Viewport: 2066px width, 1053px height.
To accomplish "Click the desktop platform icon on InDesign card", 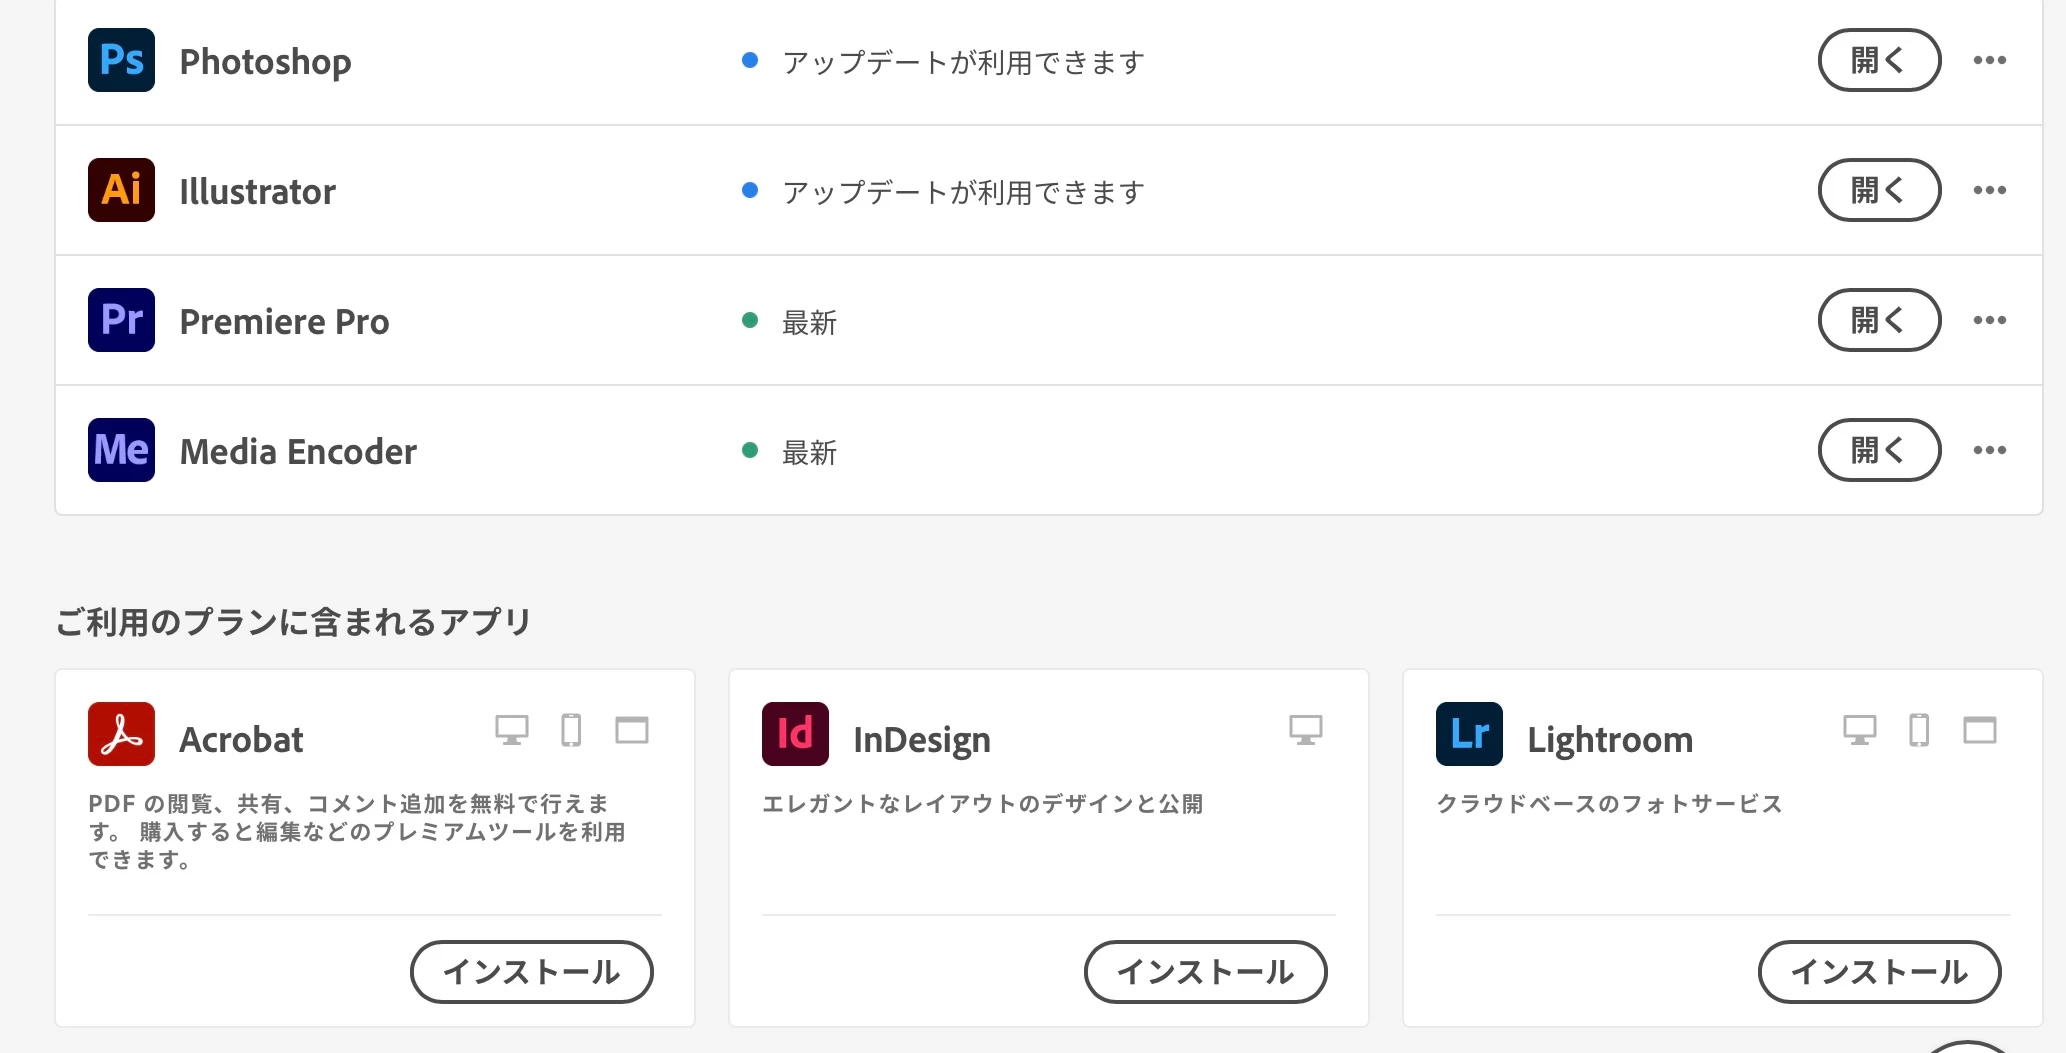I will (1306, 730).
